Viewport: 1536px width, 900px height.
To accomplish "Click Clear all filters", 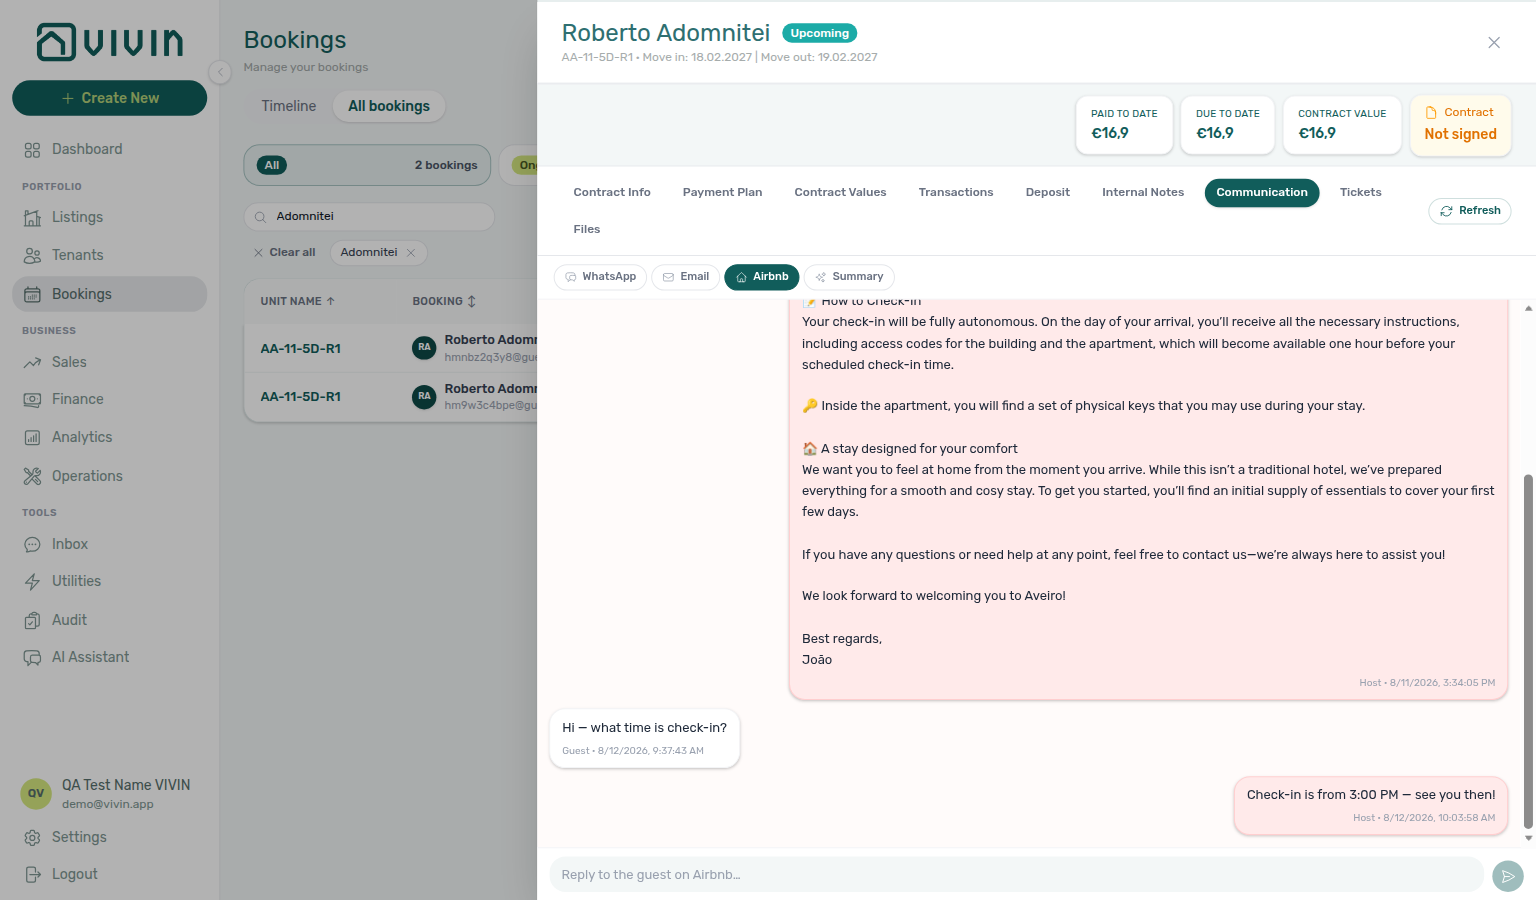I will coord(285,252).
